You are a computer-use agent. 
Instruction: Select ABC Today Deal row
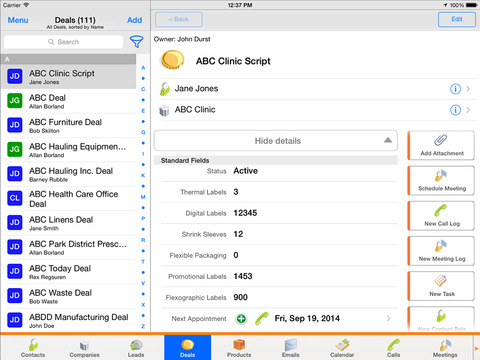coord(68,272)
